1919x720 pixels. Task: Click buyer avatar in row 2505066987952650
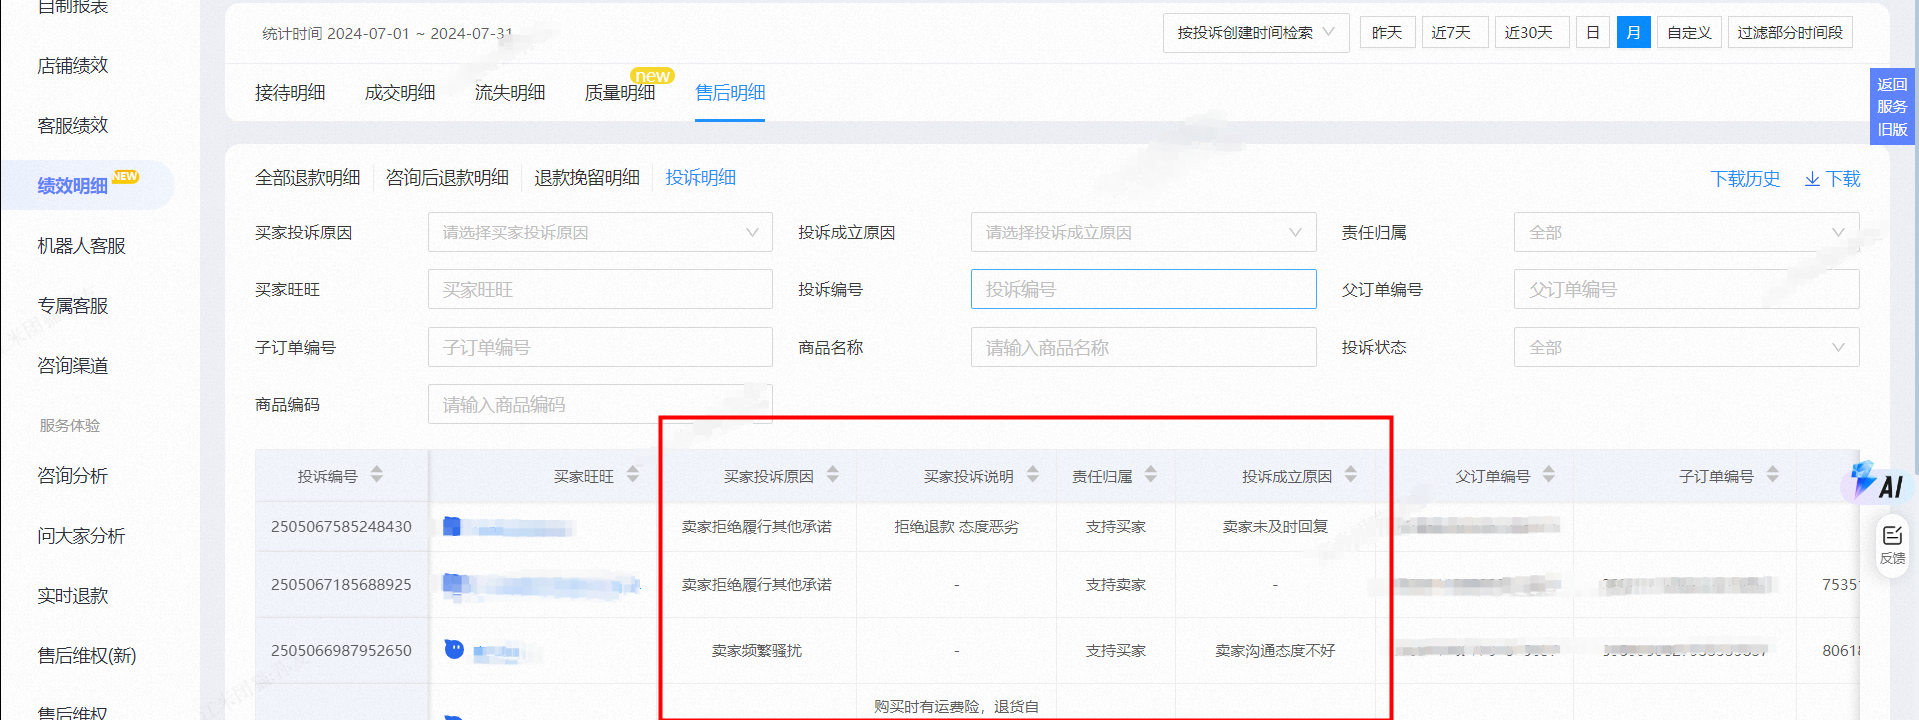pyautogui.click(x=454, y=649)
